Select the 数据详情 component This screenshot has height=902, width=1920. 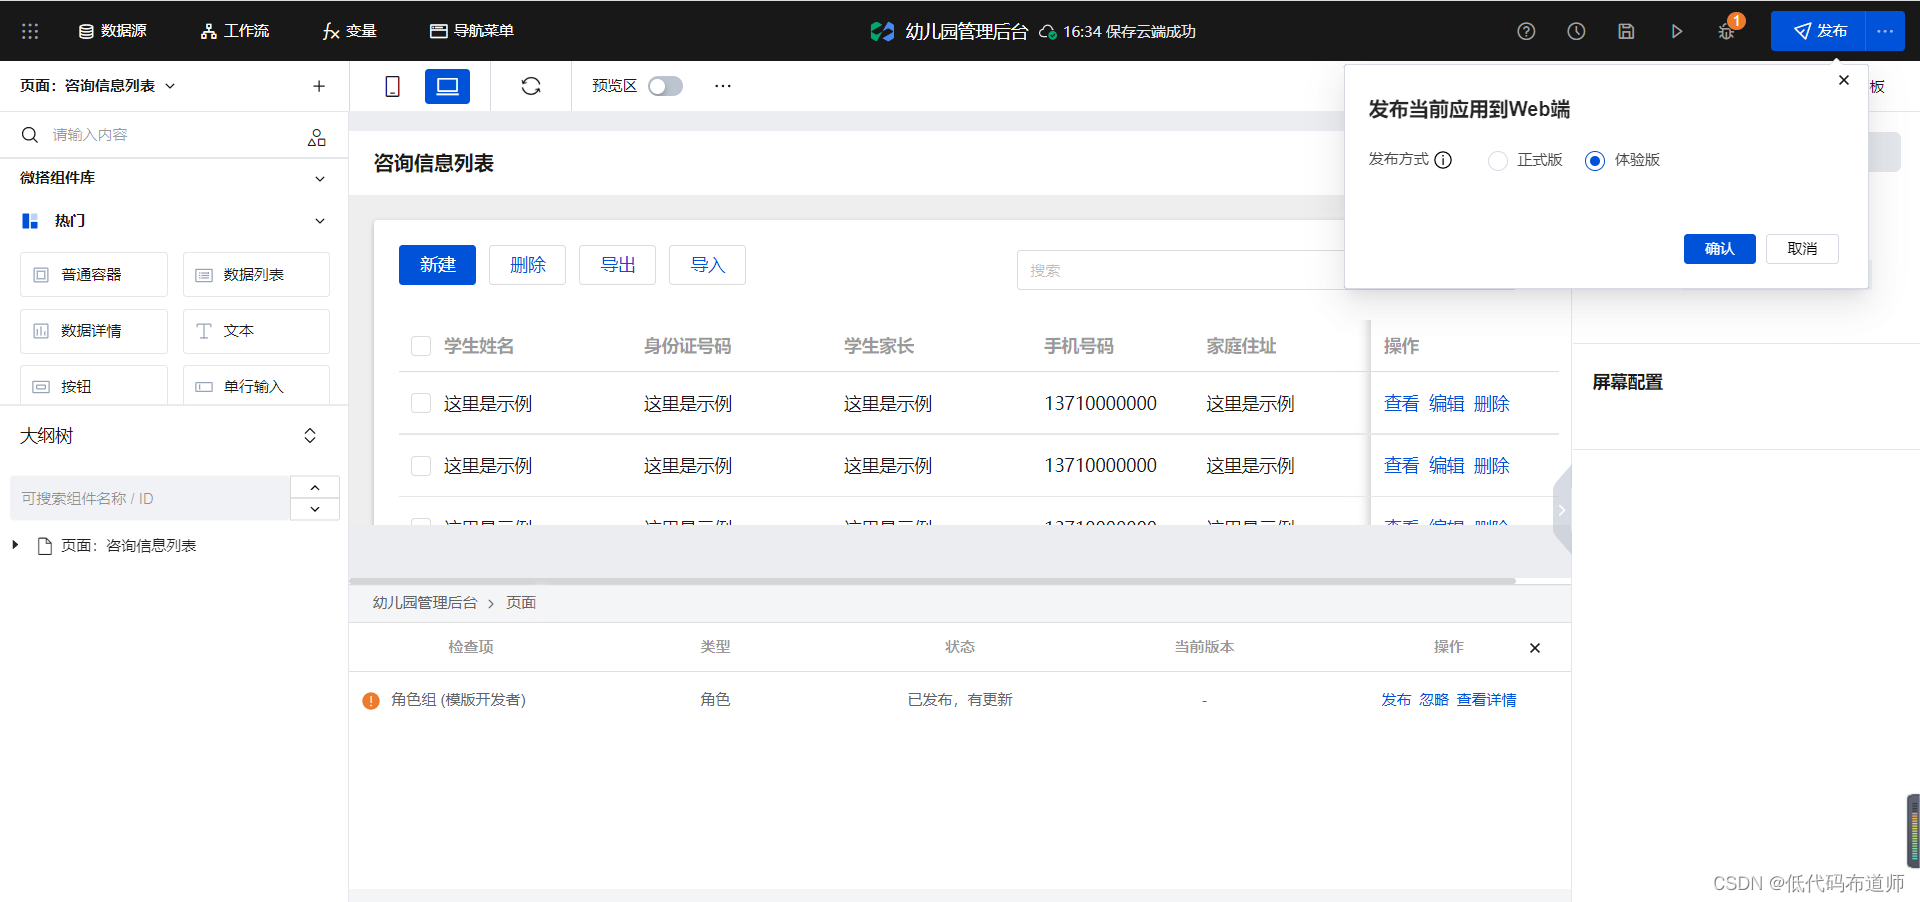pos(94,331)
